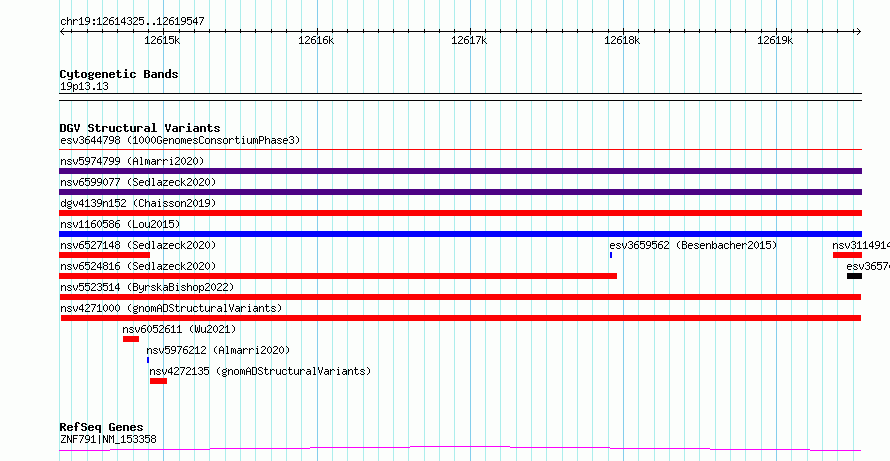
Task: Open the nsv6599077 (Sedlazeck2020) label
Action: point(138,182)
